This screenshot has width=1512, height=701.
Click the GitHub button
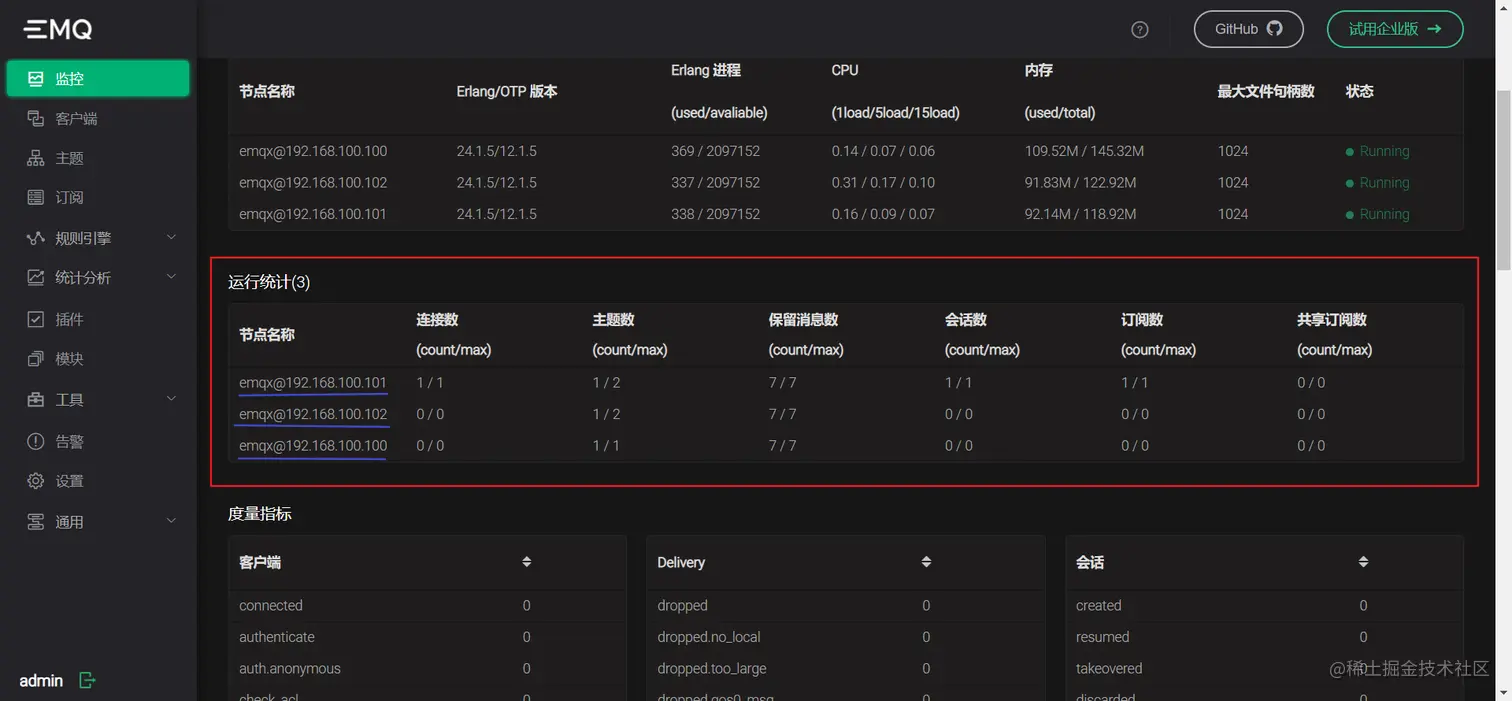(1248, 29)
